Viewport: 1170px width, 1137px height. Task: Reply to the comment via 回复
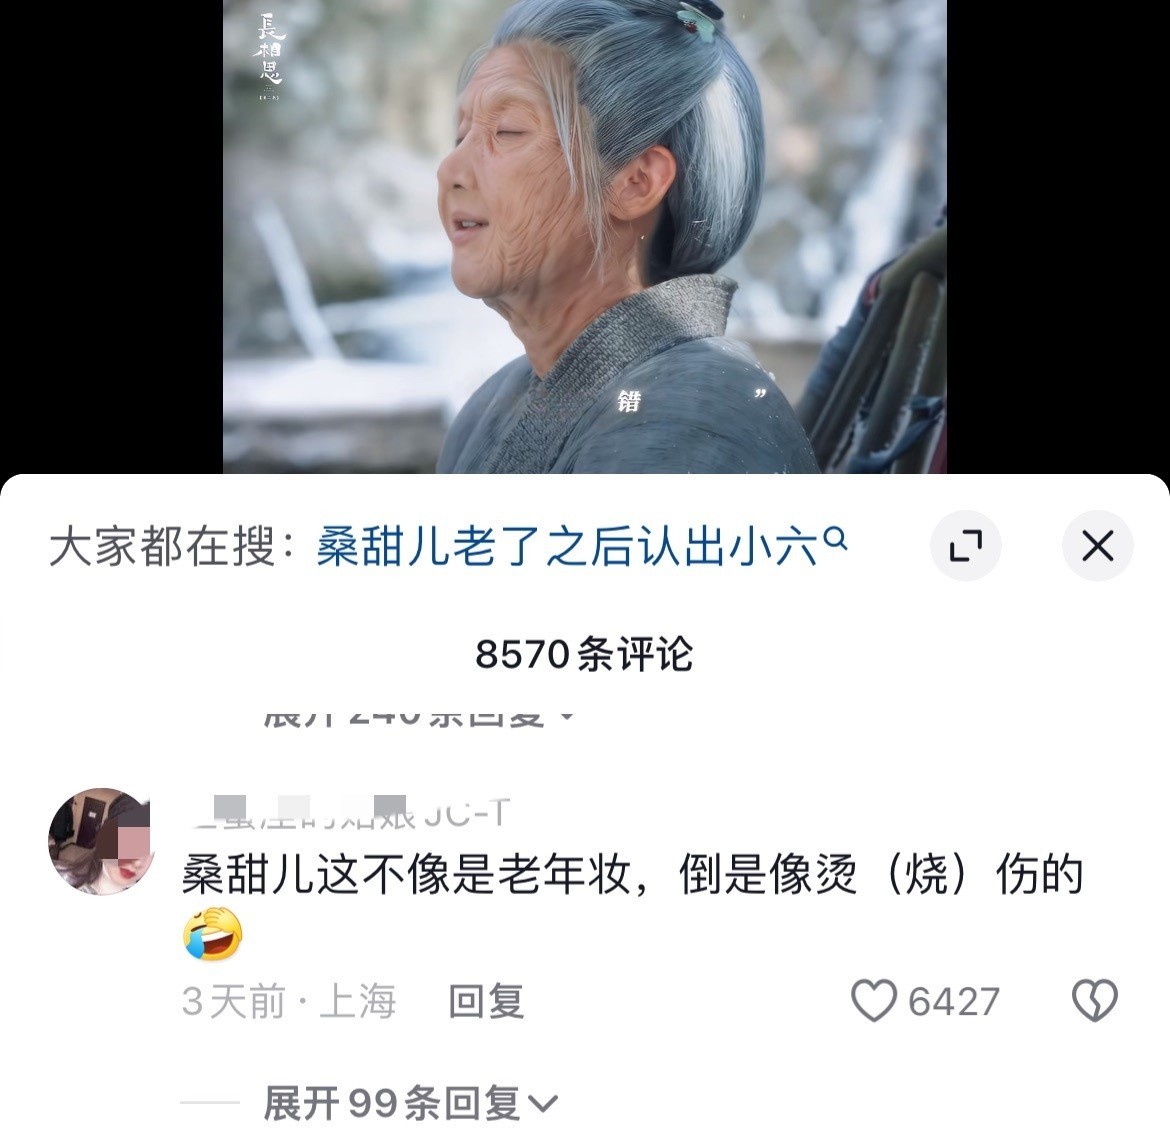(487, 1001)
